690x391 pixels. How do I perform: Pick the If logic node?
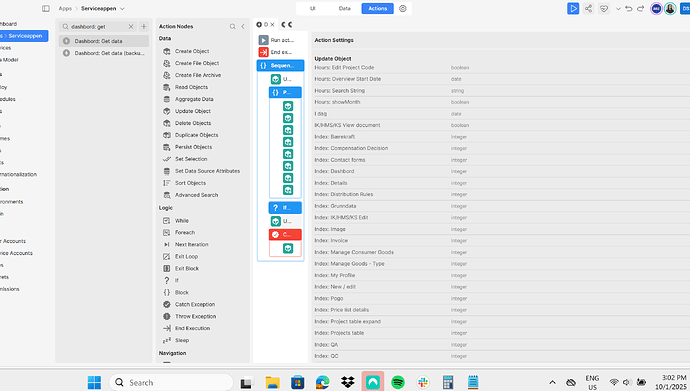(x=176, y=280)
